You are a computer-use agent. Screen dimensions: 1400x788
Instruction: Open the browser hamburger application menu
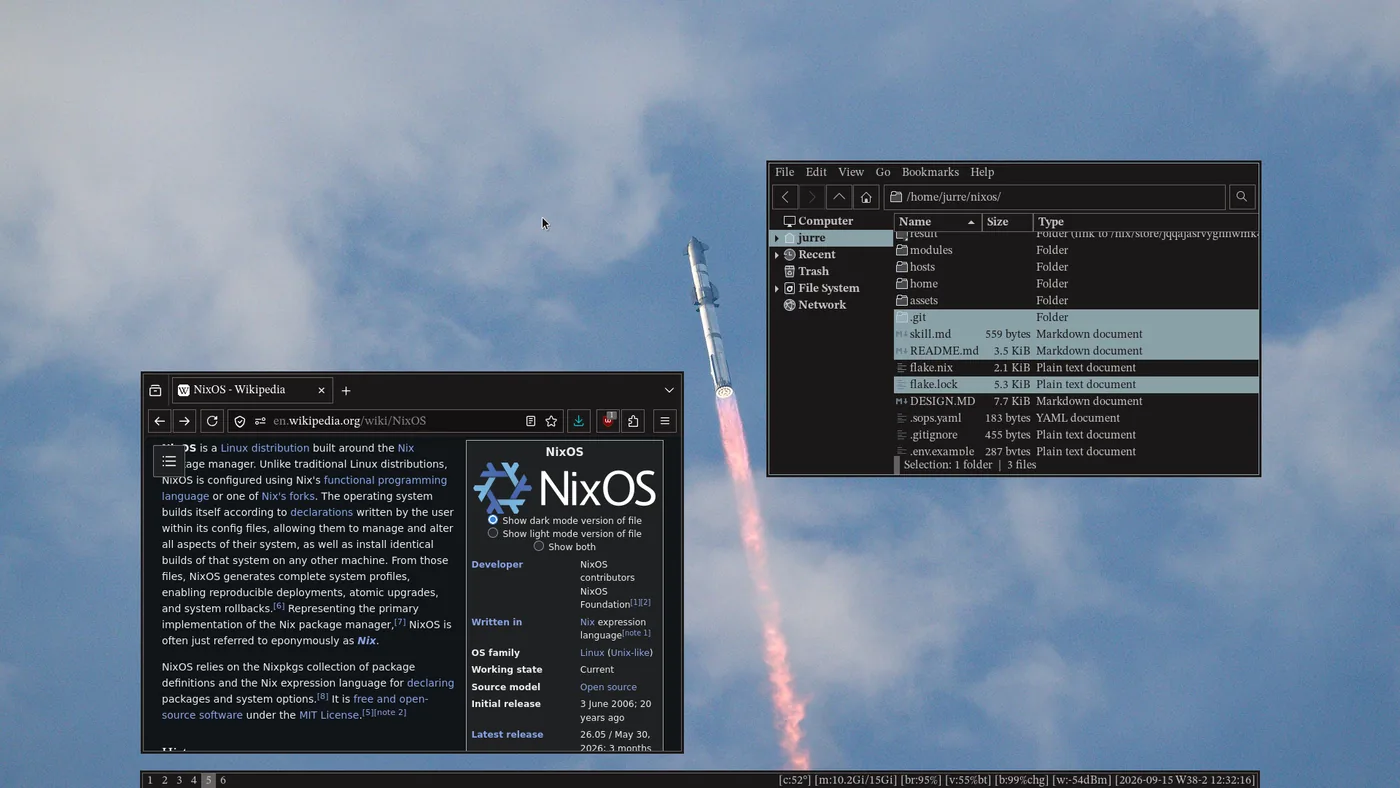664,421
